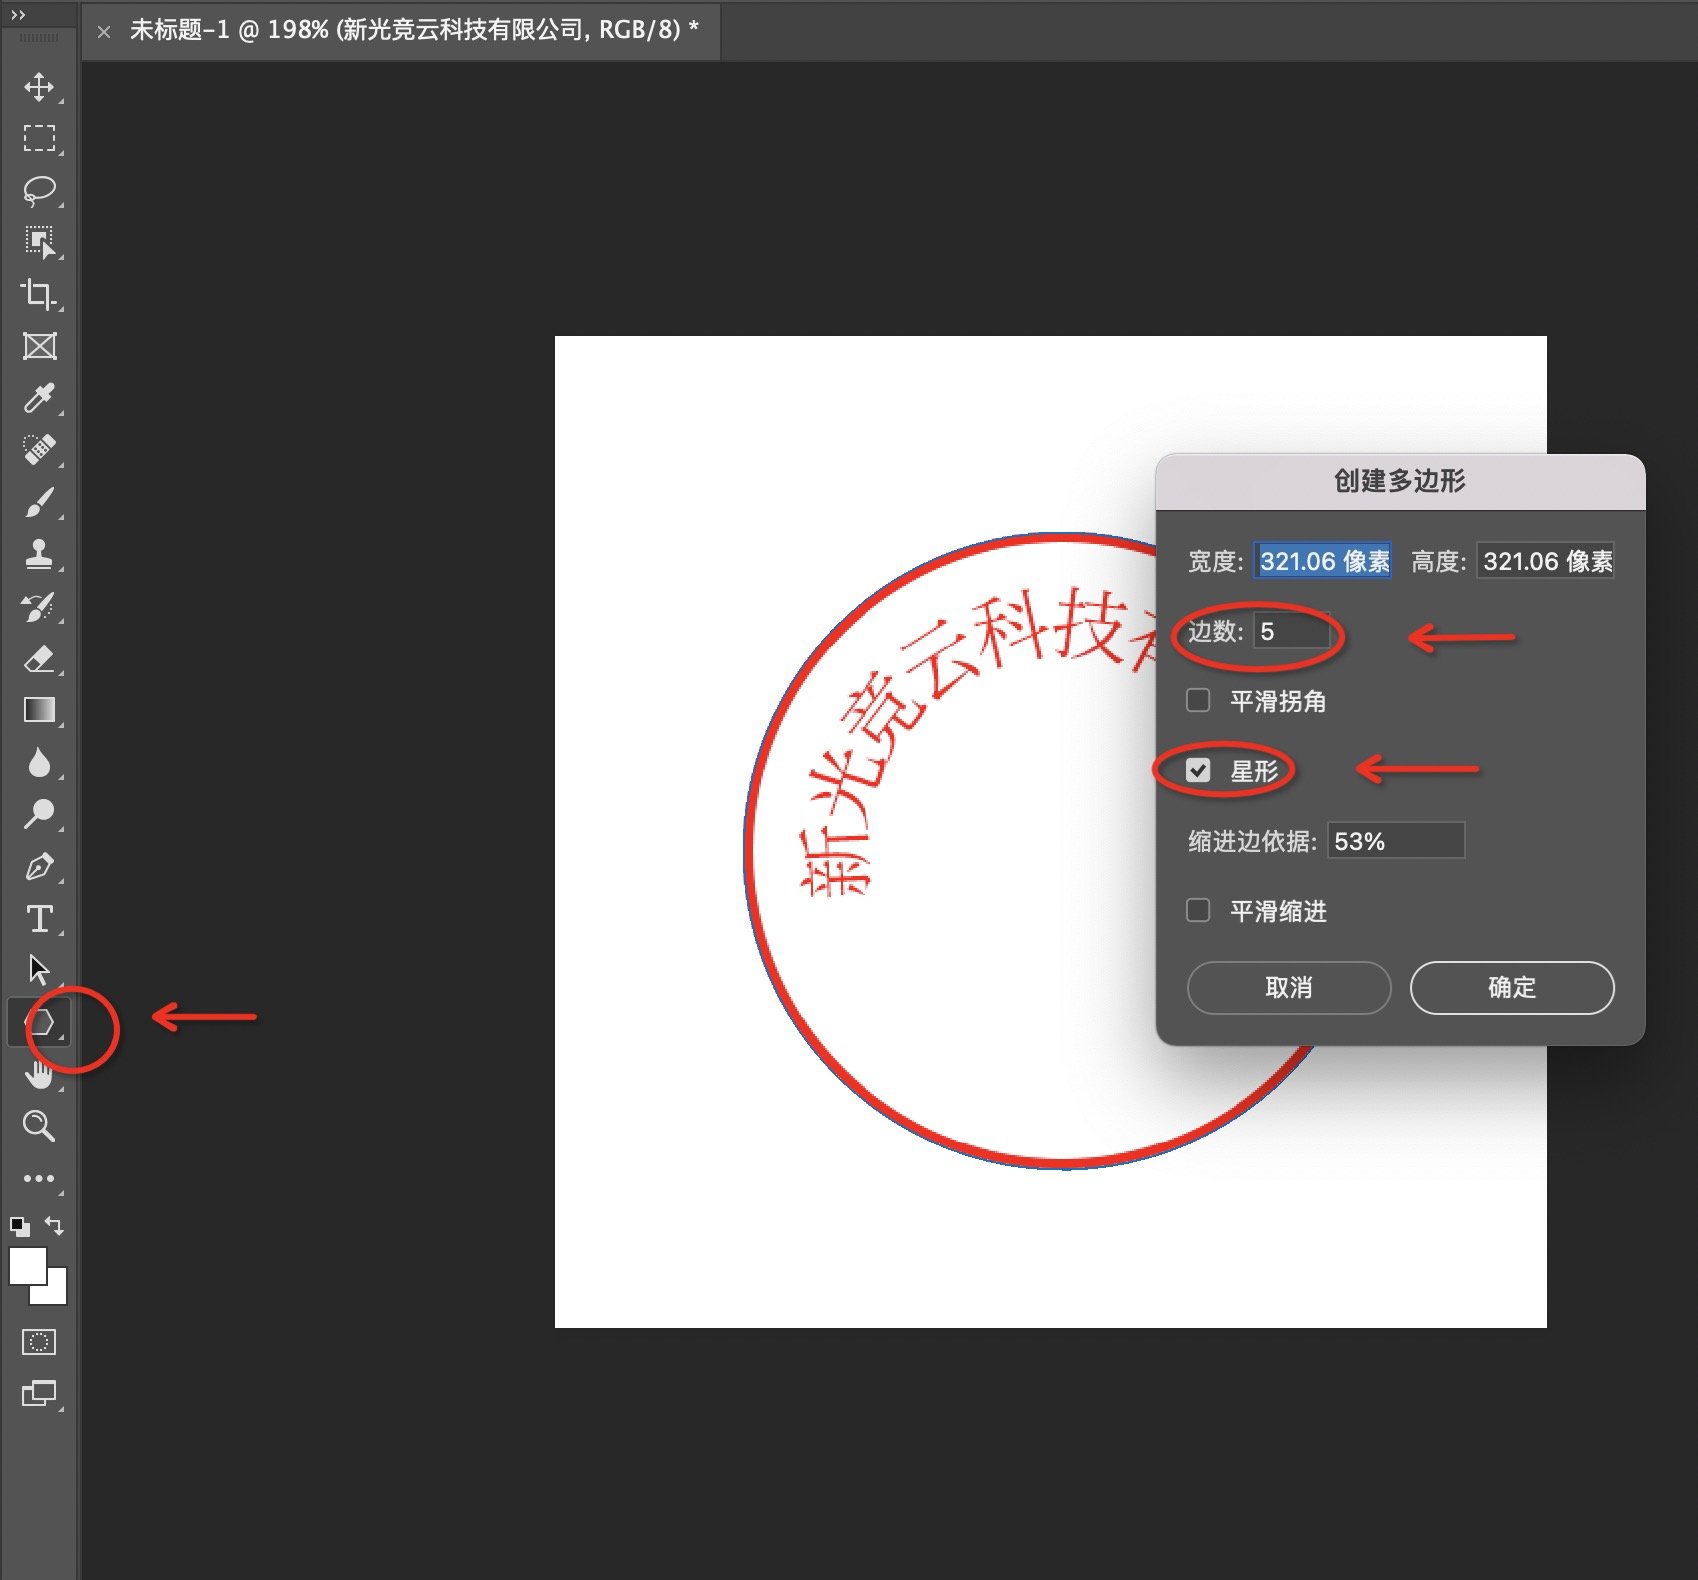Click the 宽度 input field
This screenshot has height=1580, width=1698.
coord(1323,561)
